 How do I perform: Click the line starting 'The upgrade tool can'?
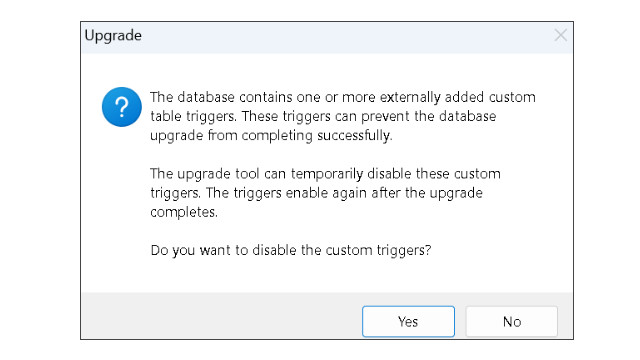click(325, 174)
